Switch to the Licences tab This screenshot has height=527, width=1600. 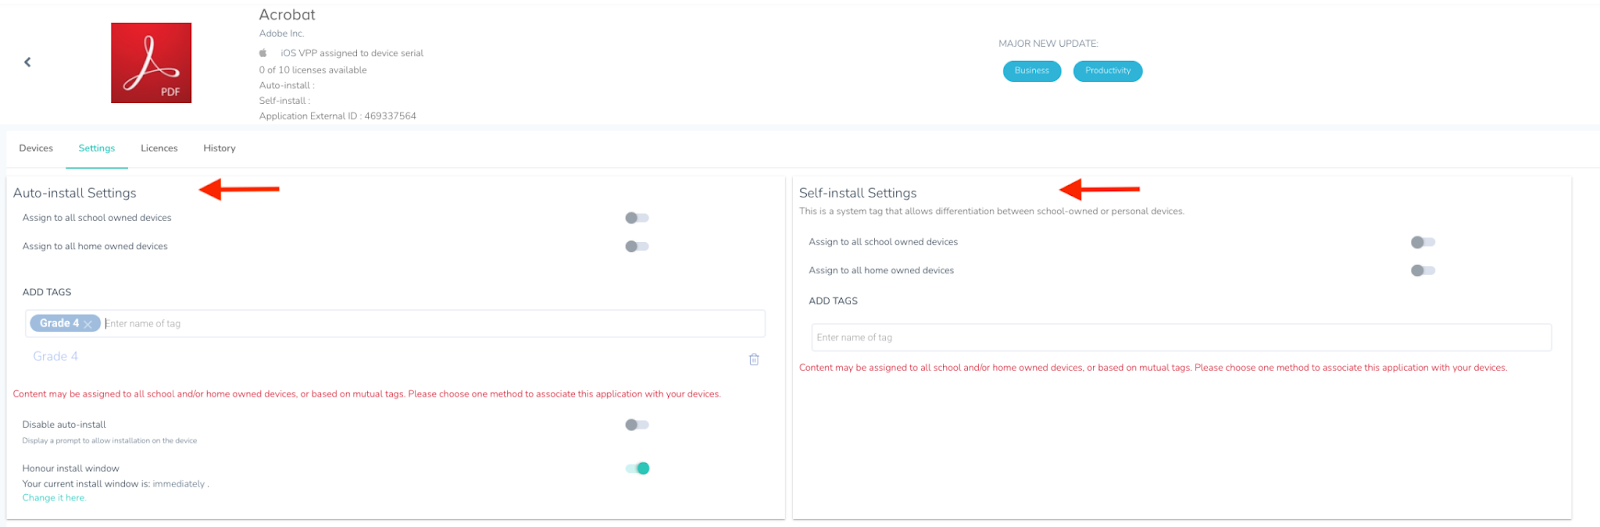click(x=159, y=148)
